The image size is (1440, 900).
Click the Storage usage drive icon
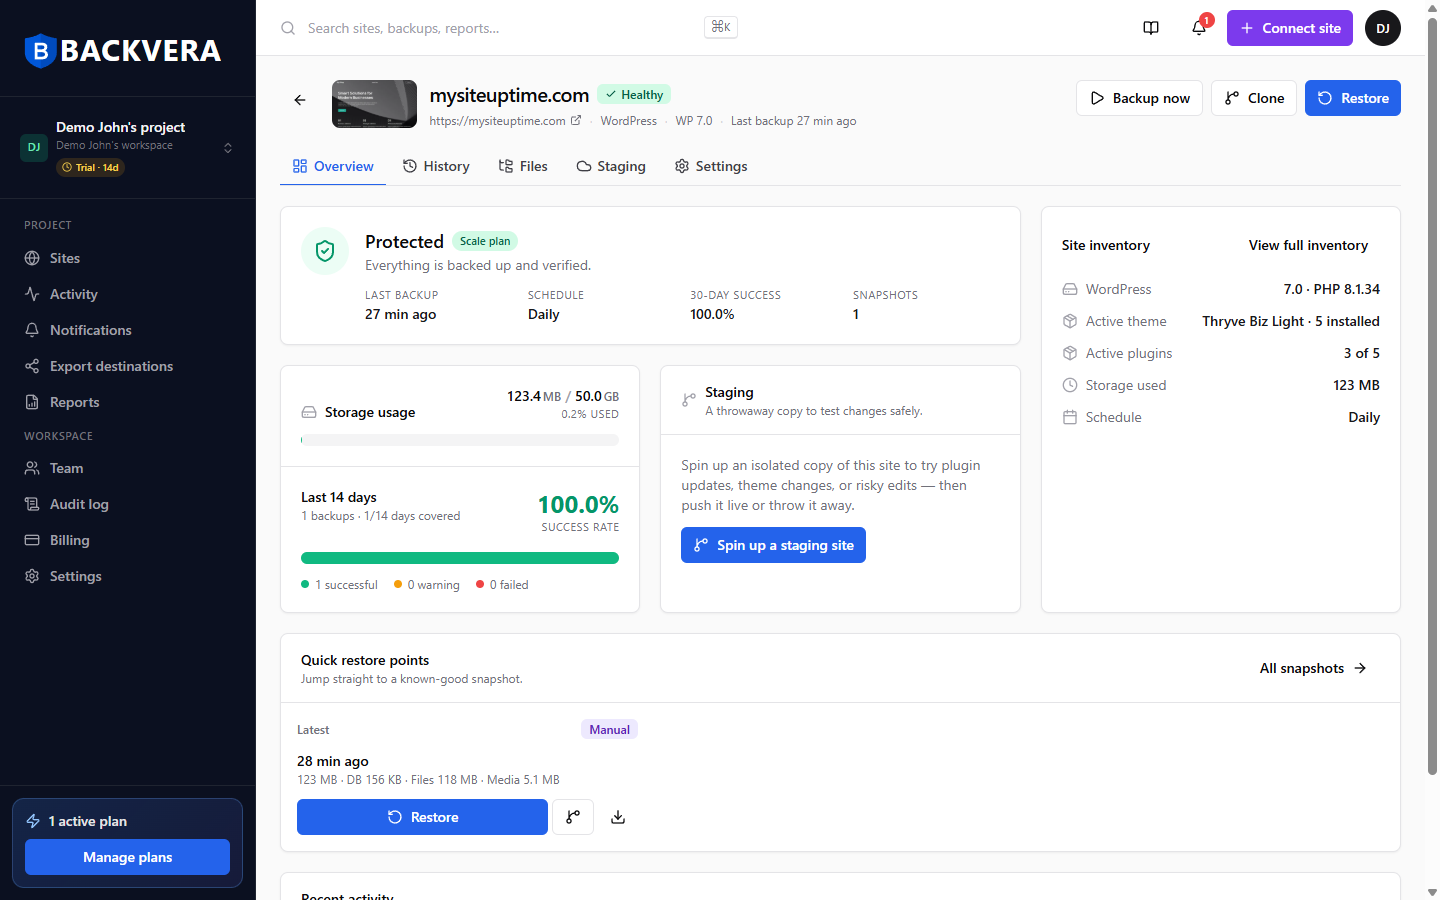(x=309, y=412)
